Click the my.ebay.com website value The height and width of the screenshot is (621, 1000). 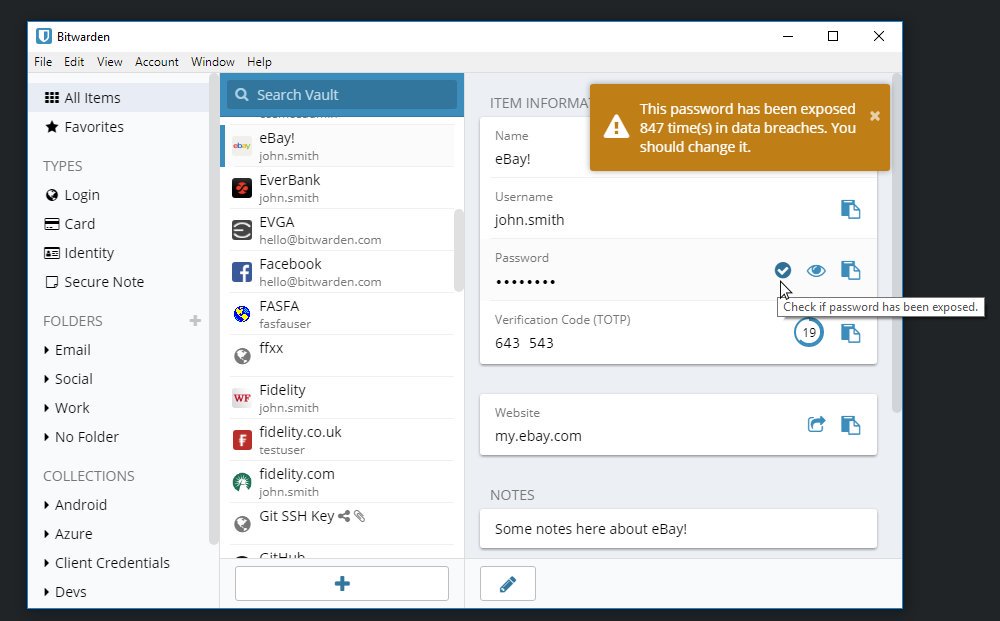click(538, 436)
